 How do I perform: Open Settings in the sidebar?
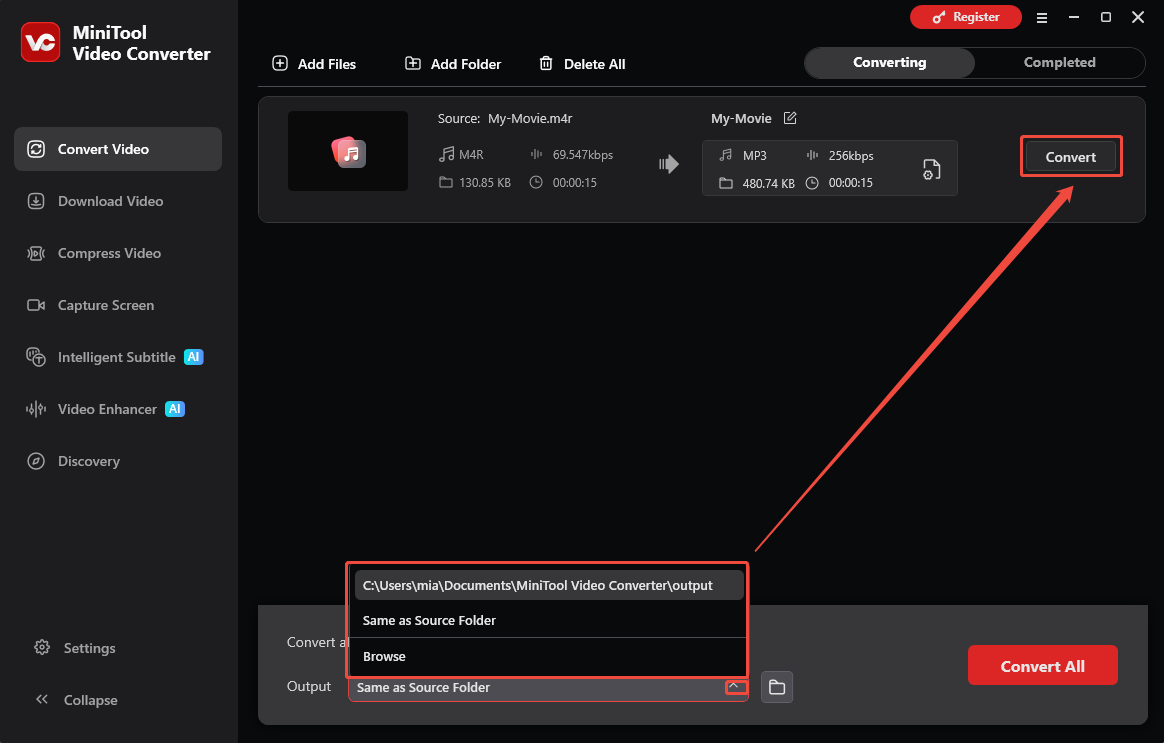(75, 648)
